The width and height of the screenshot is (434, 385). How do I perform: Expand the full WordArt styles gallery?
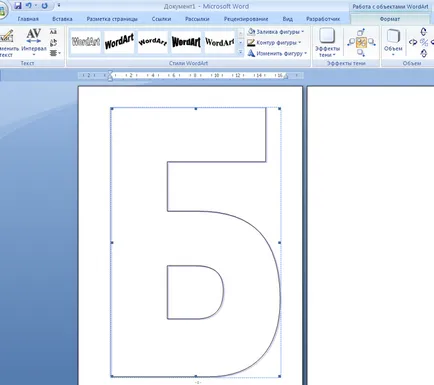[x=241, y=52]
